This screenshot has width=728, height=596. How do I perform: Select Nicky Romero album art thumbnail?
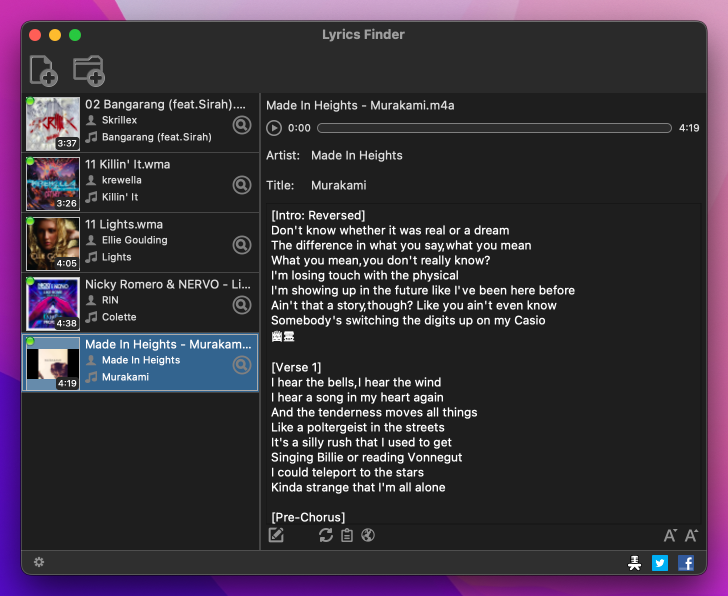(52, 304)
